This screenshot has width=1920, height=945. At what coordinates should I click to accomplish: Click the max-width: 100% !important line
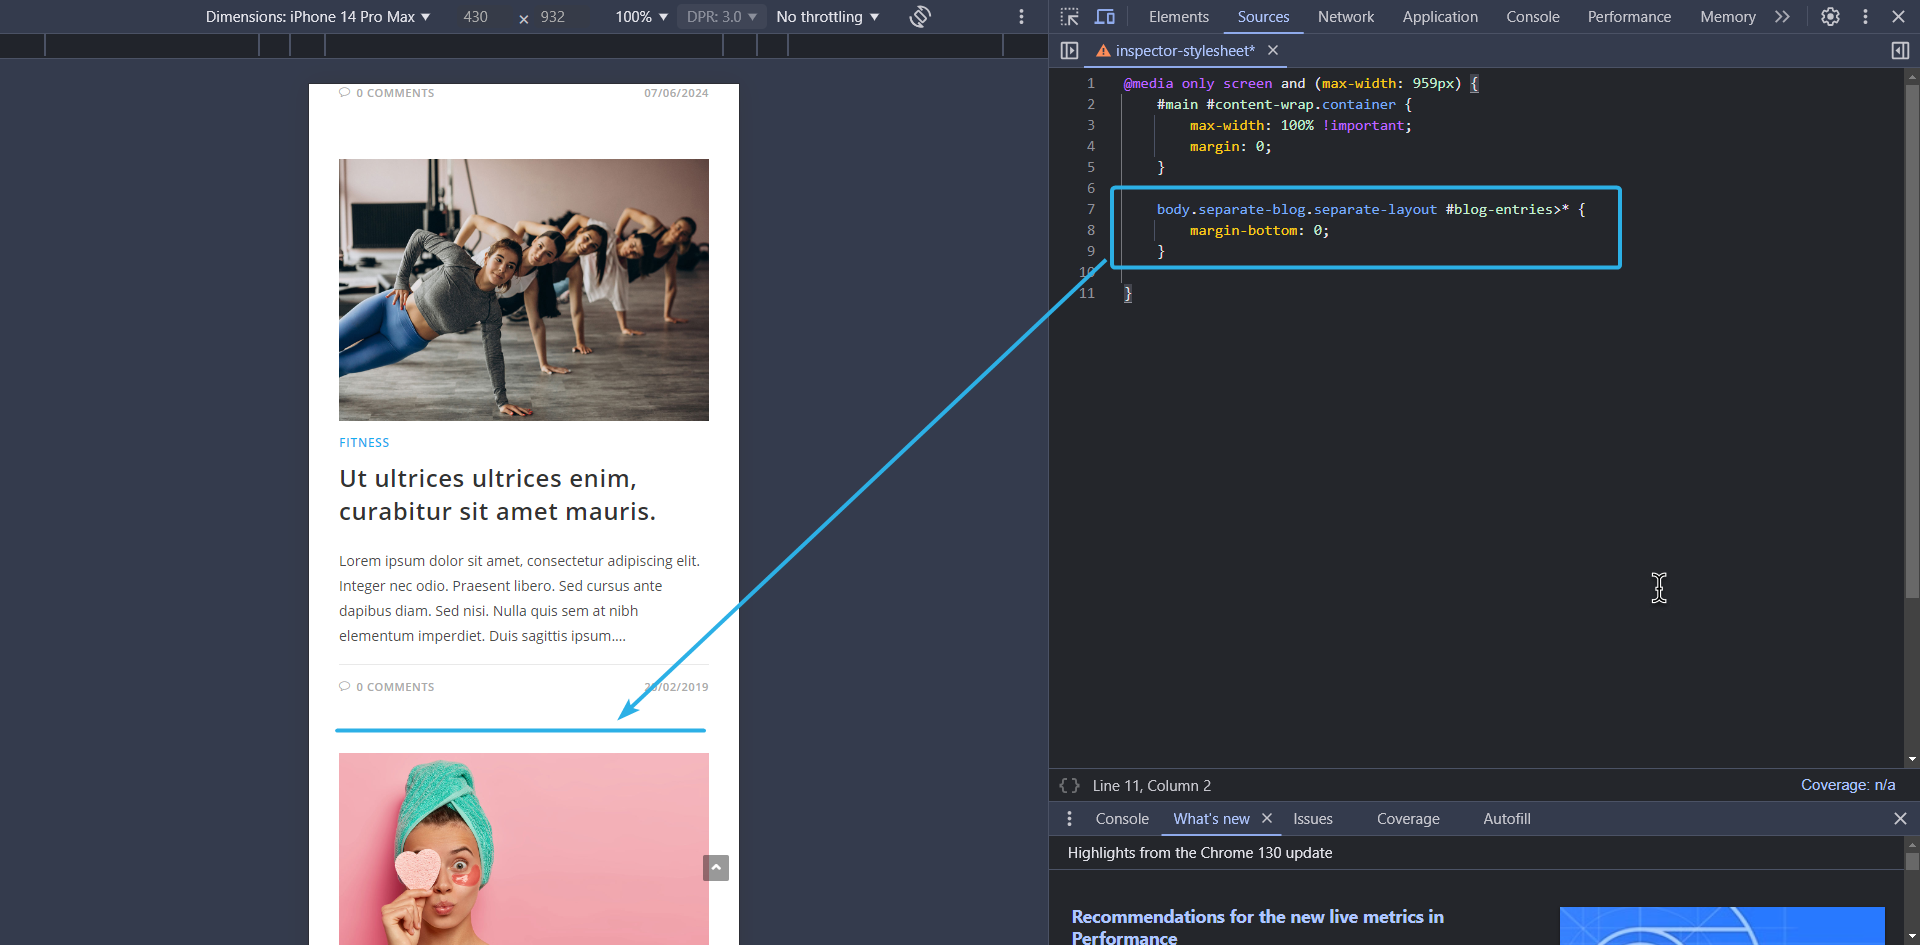pos(1300,125)
